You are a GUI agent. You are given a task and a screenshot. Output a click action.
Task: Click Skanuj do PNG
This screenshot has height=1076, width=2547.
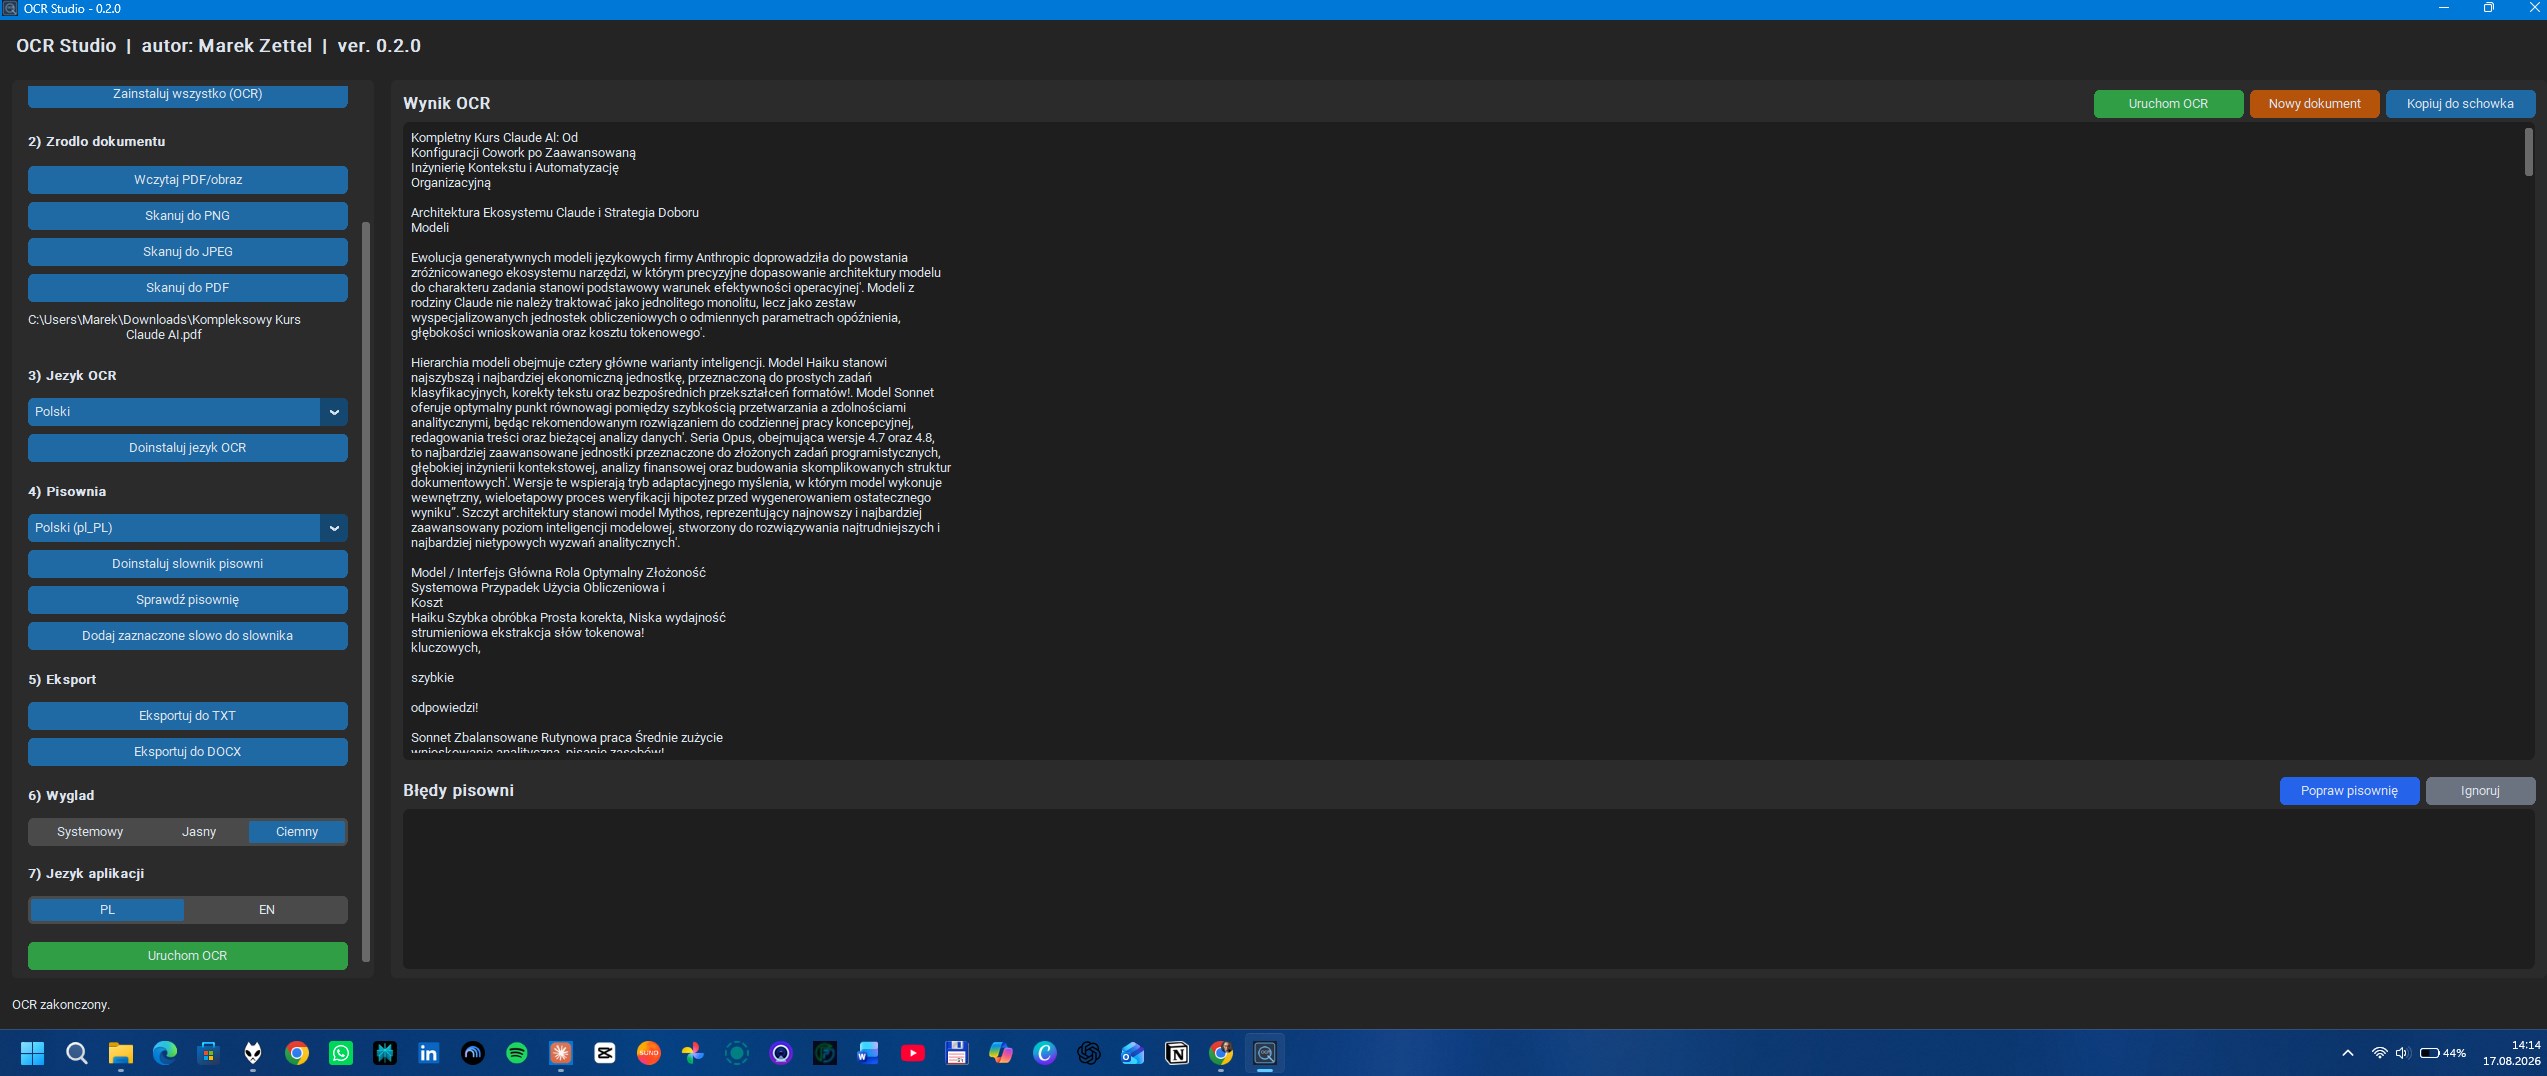pyautogui.click(x=188, y=216)
